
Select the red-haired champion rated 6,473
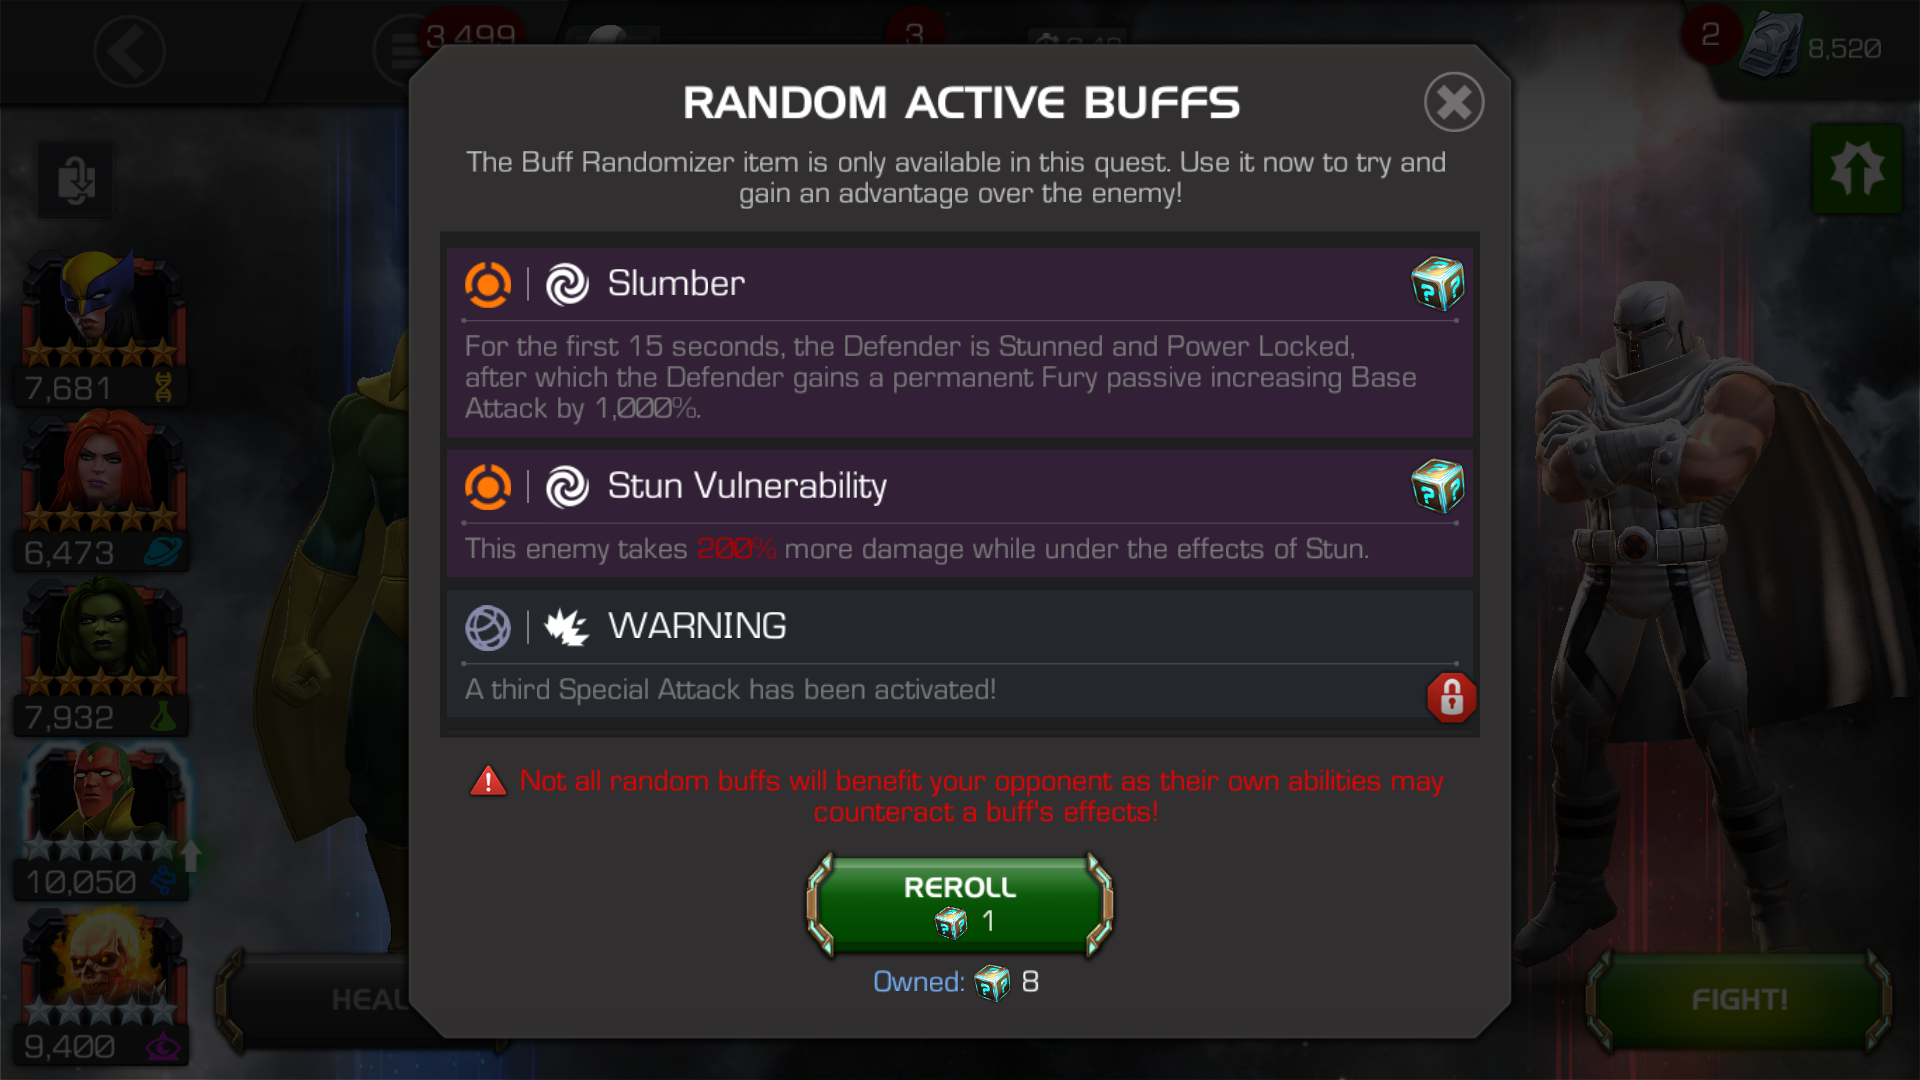(x=103, y=491)
